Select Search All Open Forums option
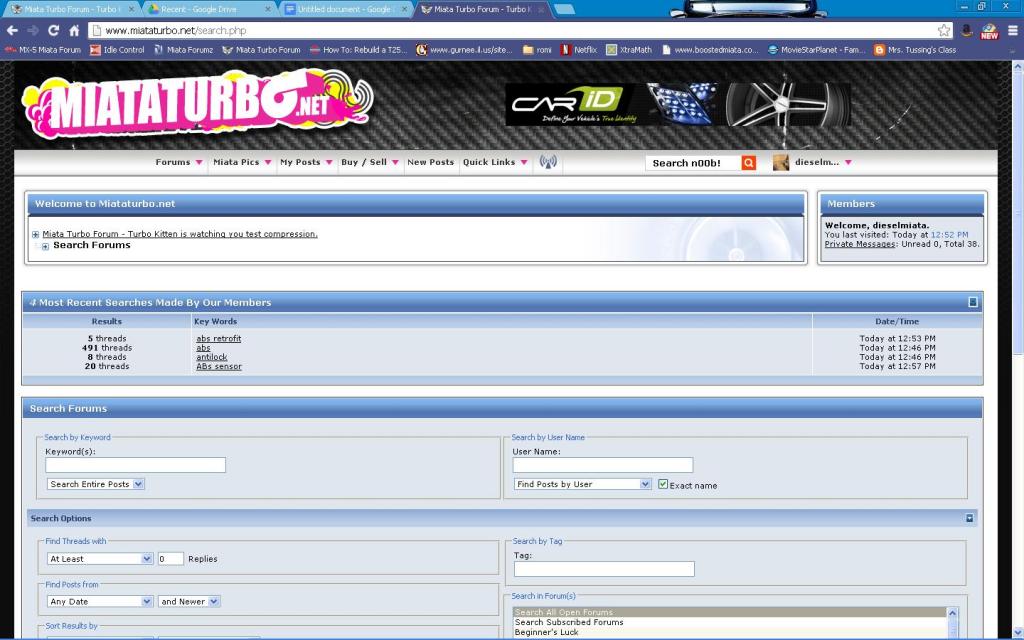 coord(729,612)
